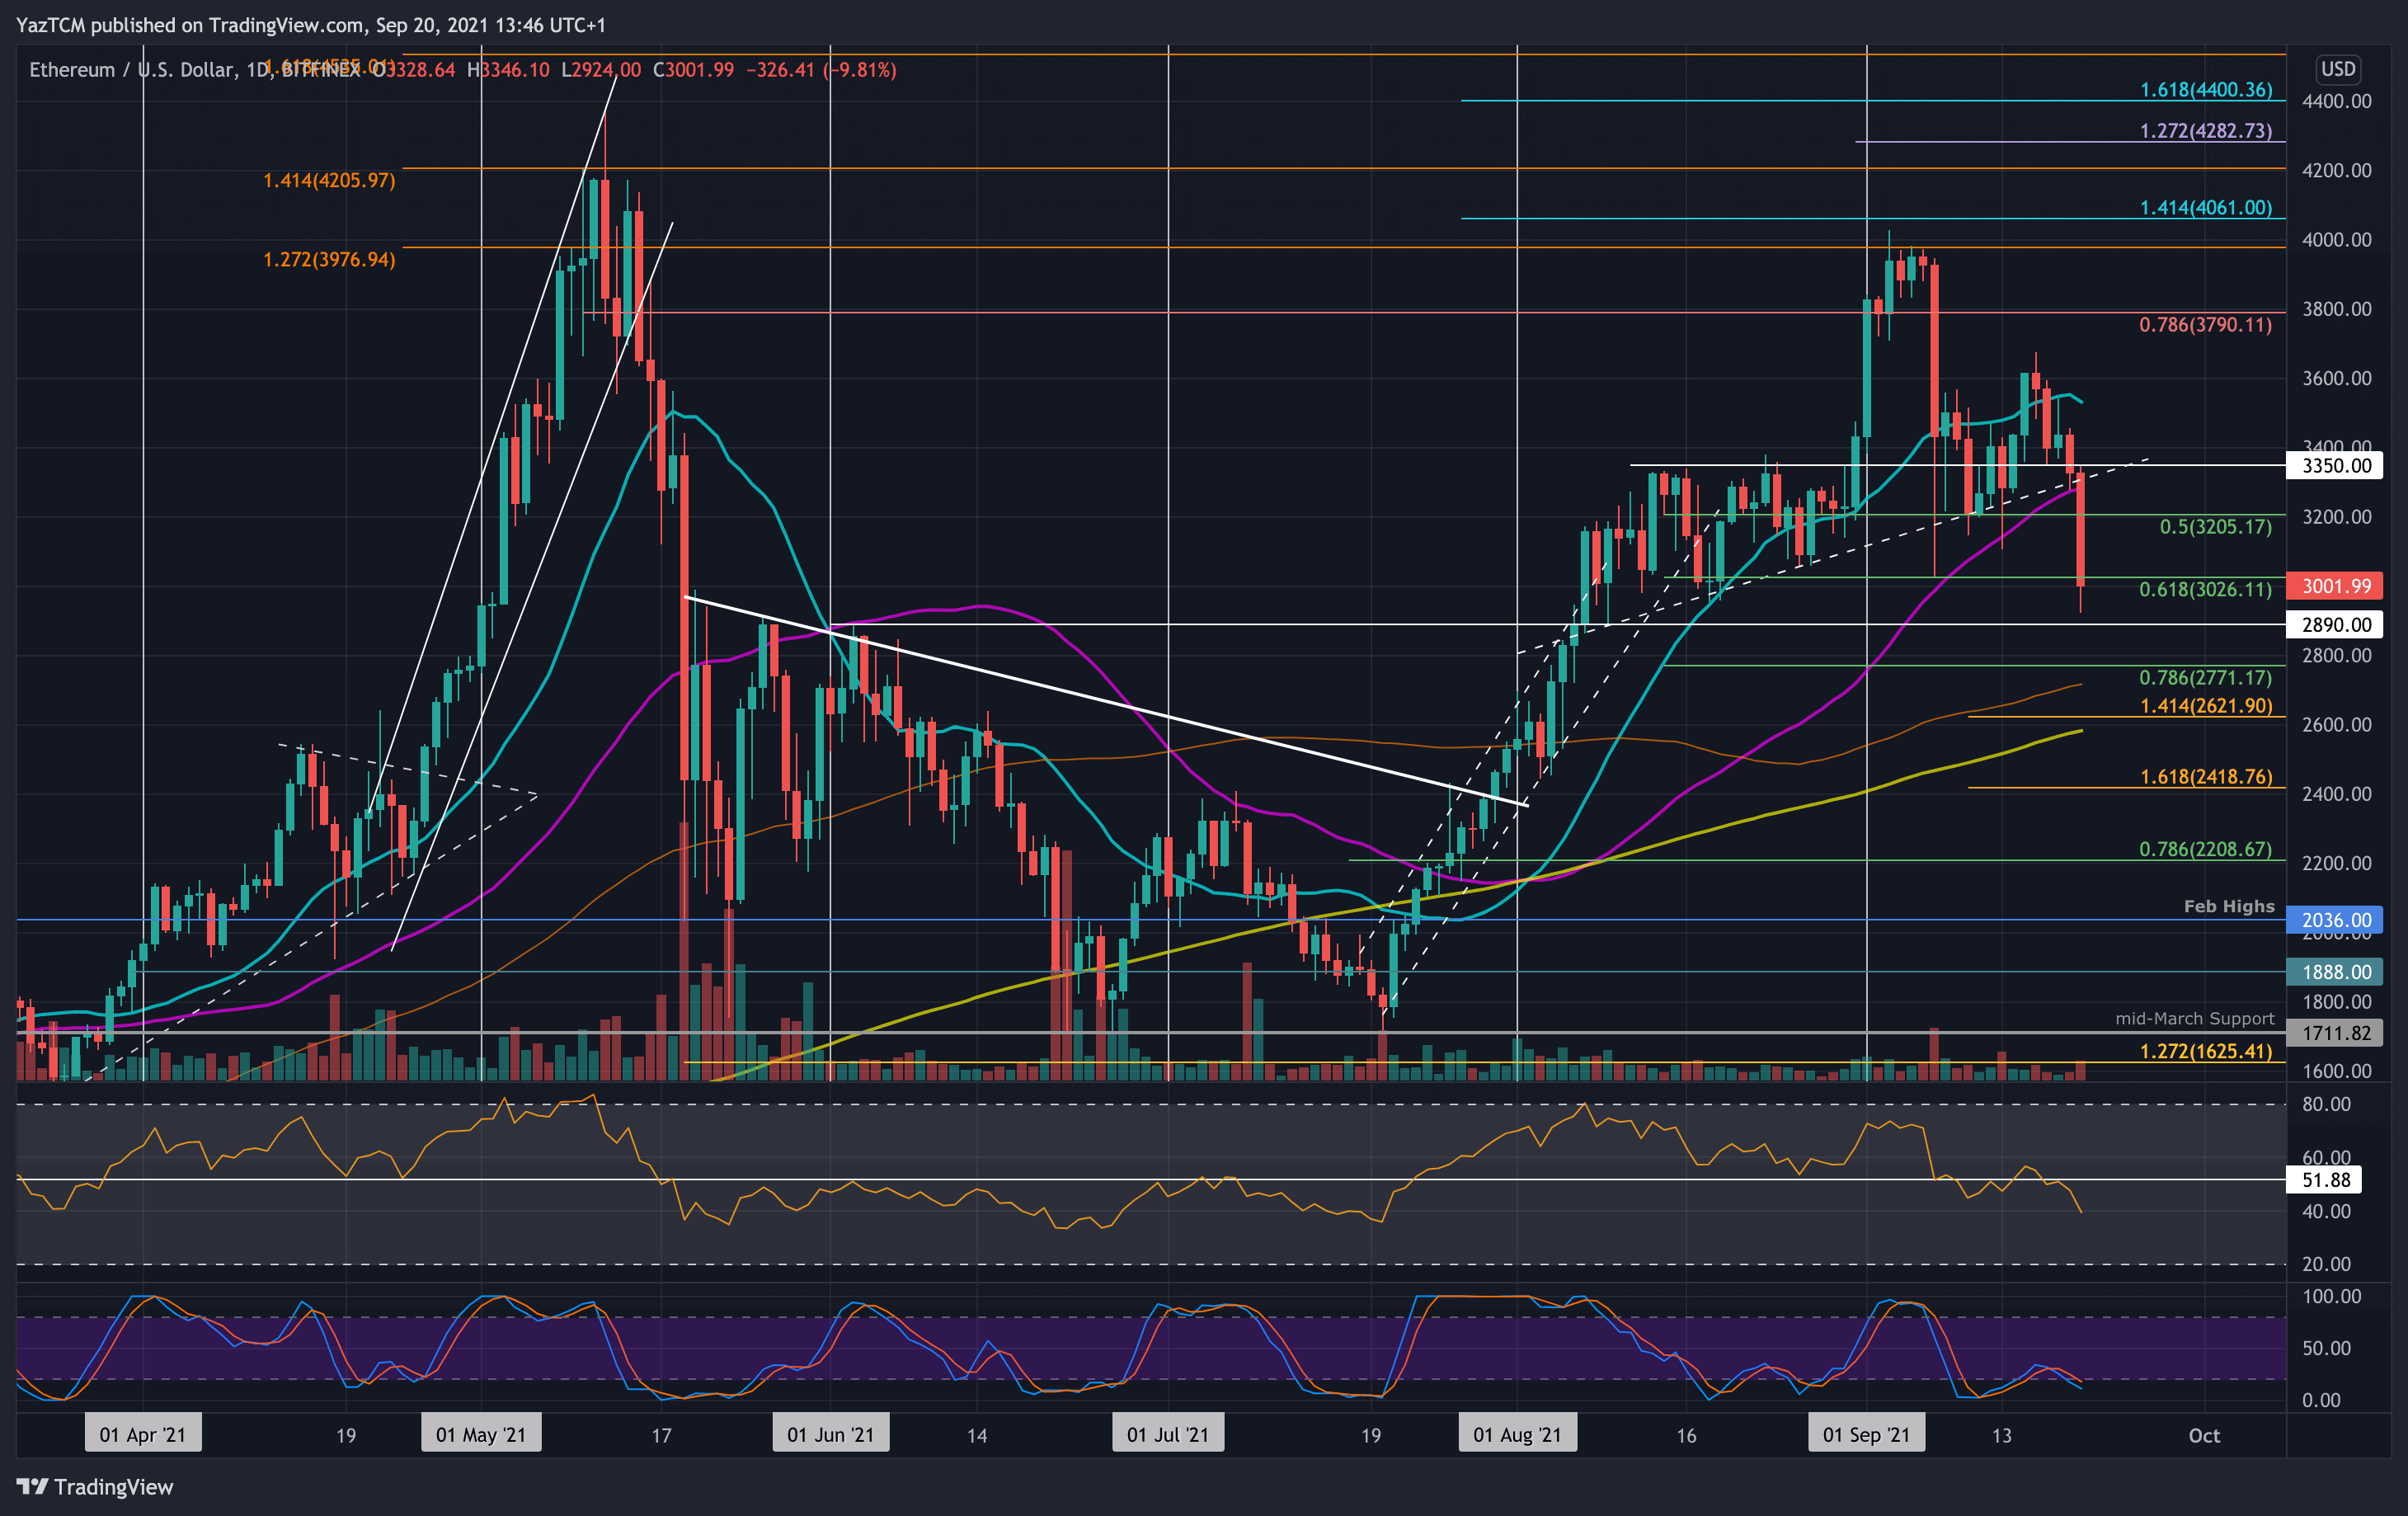
Task: Select the 1711.82 support price tag
Action: (2335, 1033)
